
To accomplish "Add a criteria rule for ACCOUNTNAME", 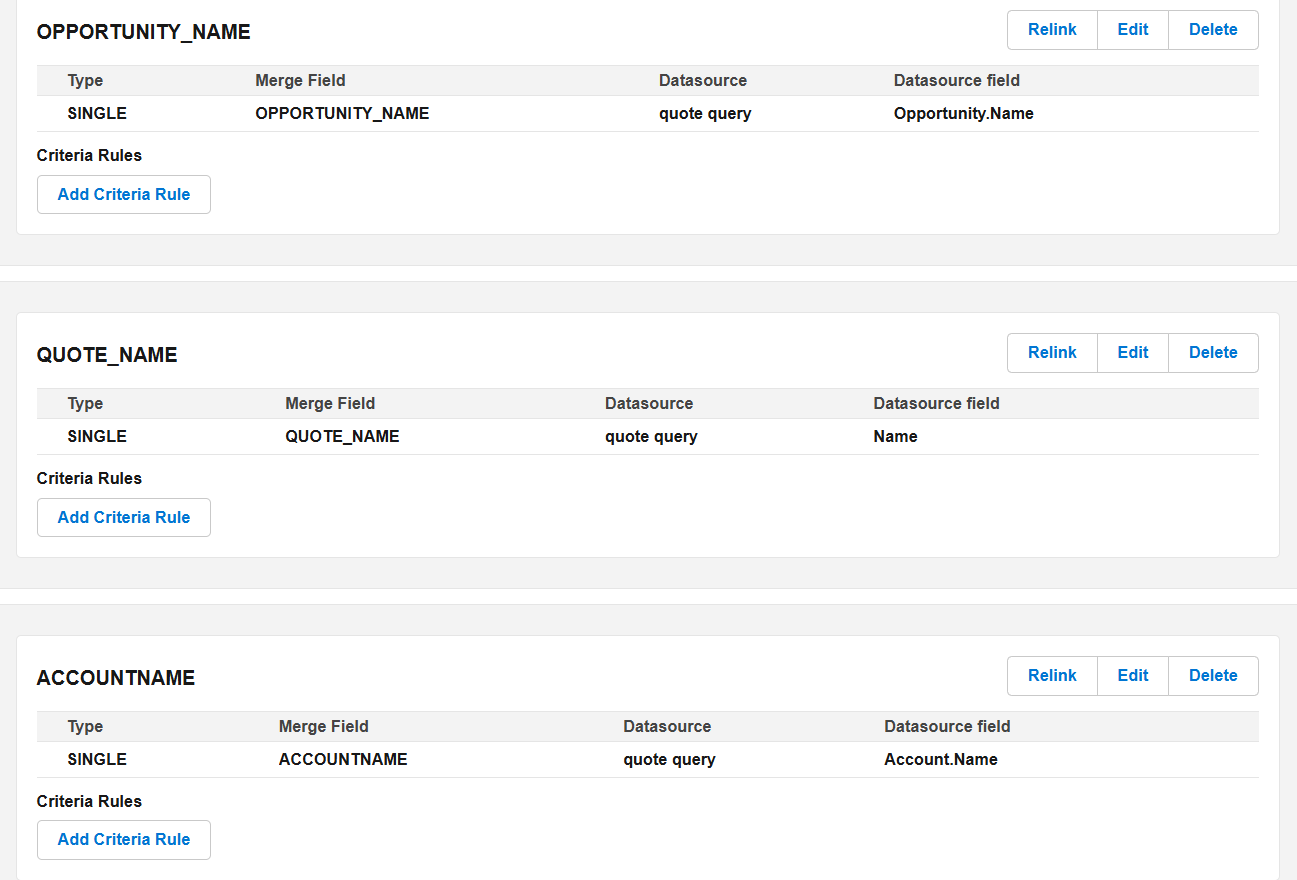I will [124, 840].
